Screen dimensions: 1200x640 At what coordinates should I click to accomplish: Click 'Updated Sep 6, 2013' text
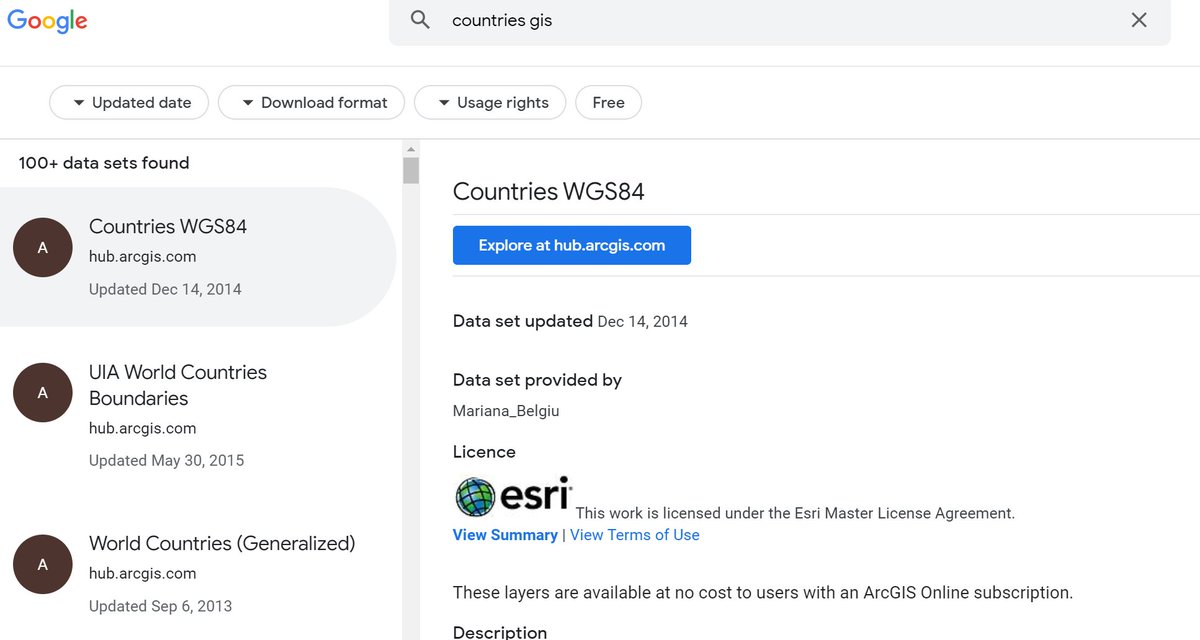click(x=161, y=606)
